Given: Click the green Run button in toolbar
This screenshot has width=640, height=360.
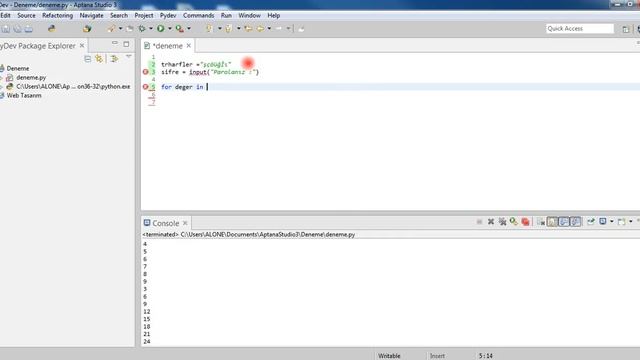Looking at the screenshot, I should pyautogui.click(x=161, y=29).
